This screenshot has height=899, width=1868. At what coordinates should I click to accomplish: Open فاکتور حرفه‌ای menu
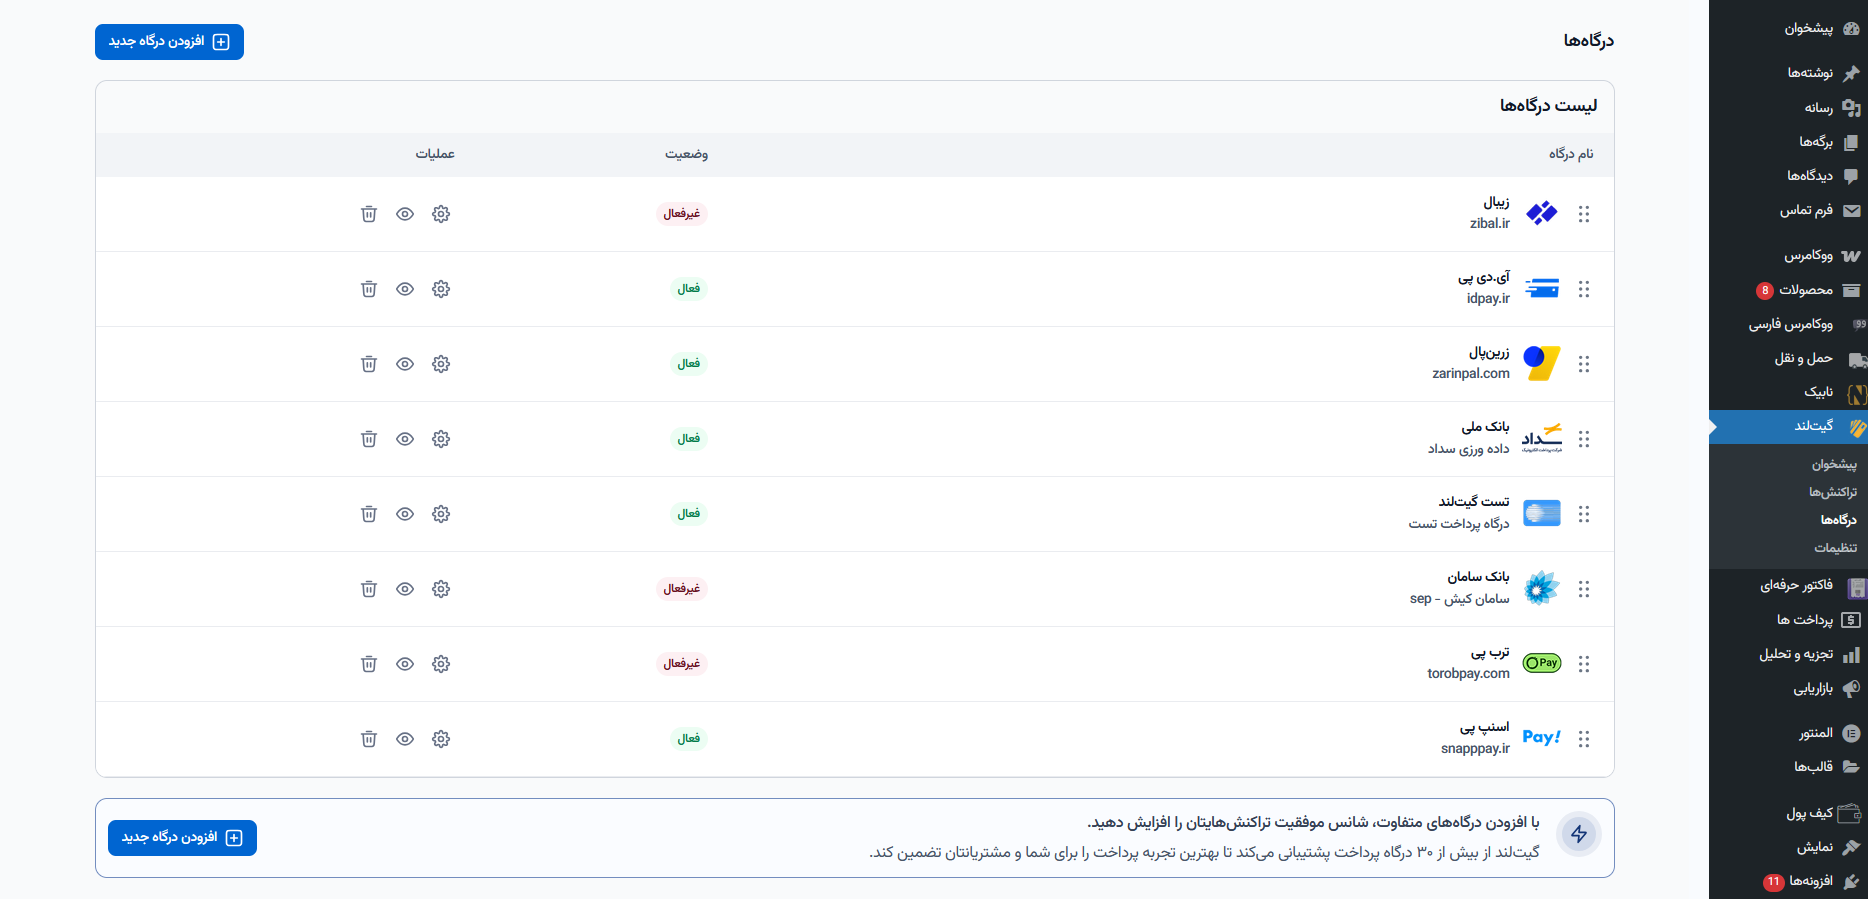[x=1788, y=586]
